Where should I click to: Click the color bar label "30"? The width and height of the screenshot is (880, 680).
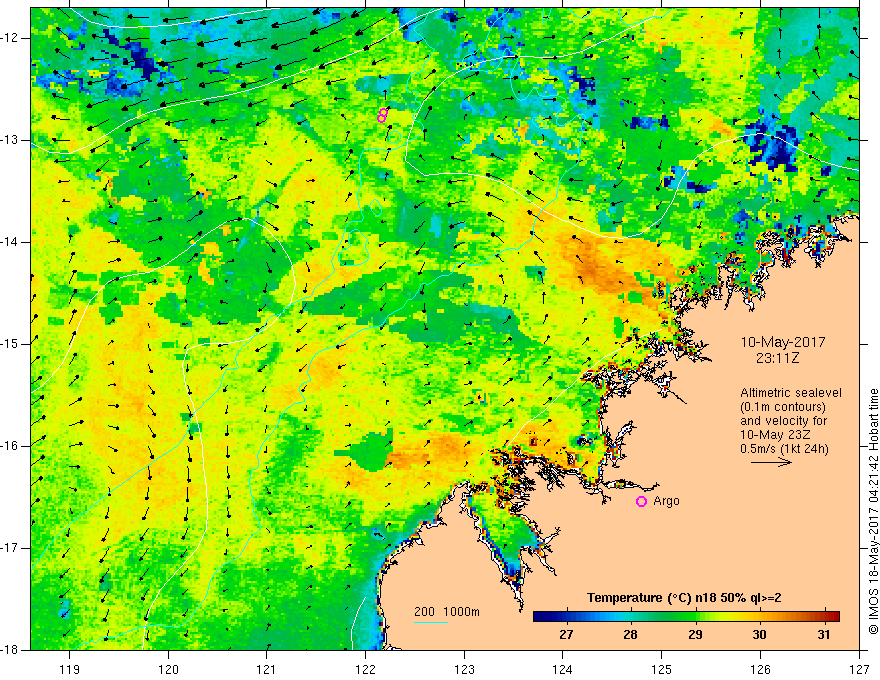click(x=759, y=635)
